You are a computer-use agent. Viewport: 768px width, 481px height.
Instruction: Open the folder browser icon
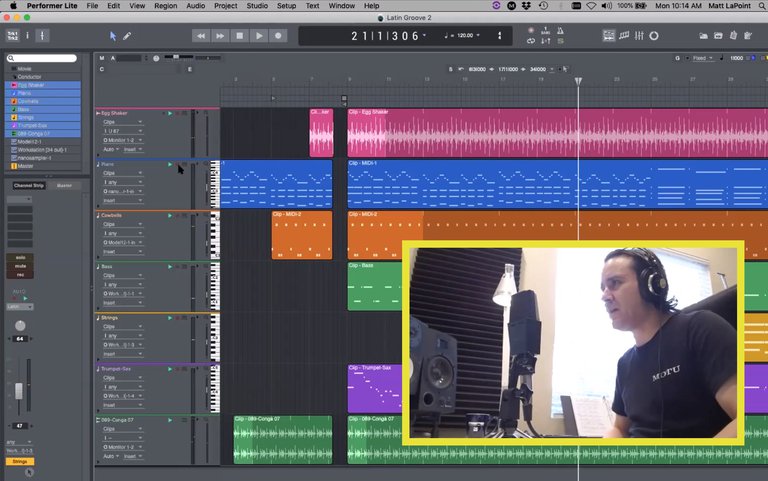pyautogui.click(x=703, y=36)
